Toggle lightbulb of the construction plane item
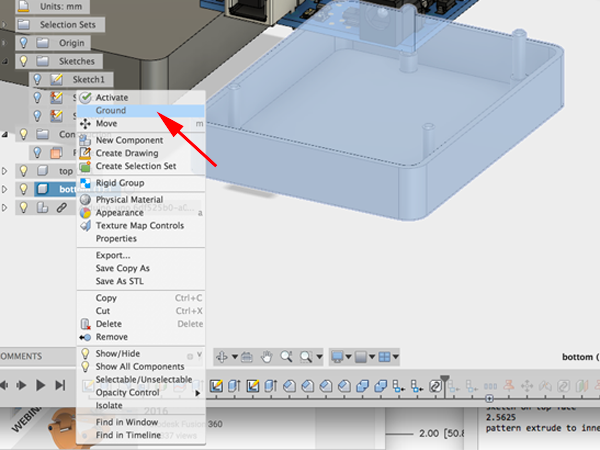The width and height of the screenshot is (600, 450). pos(37,152)
